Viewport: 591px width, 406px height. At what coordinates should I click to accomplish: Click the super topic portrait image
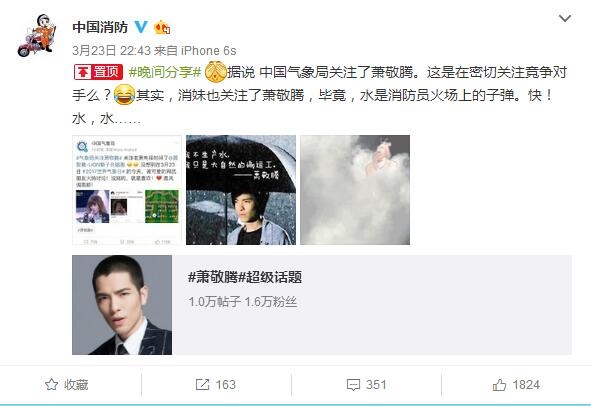[x=122, y=305]
